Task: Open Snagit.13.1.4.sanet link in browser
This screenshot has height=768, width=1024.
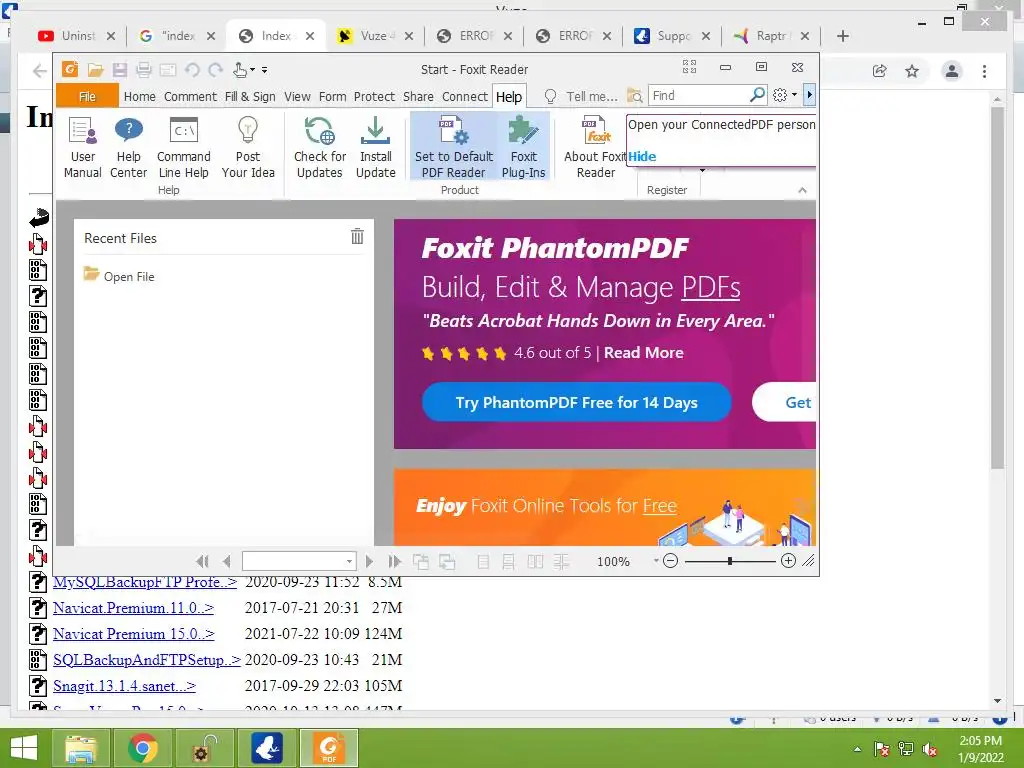Action: click(124, 686)
